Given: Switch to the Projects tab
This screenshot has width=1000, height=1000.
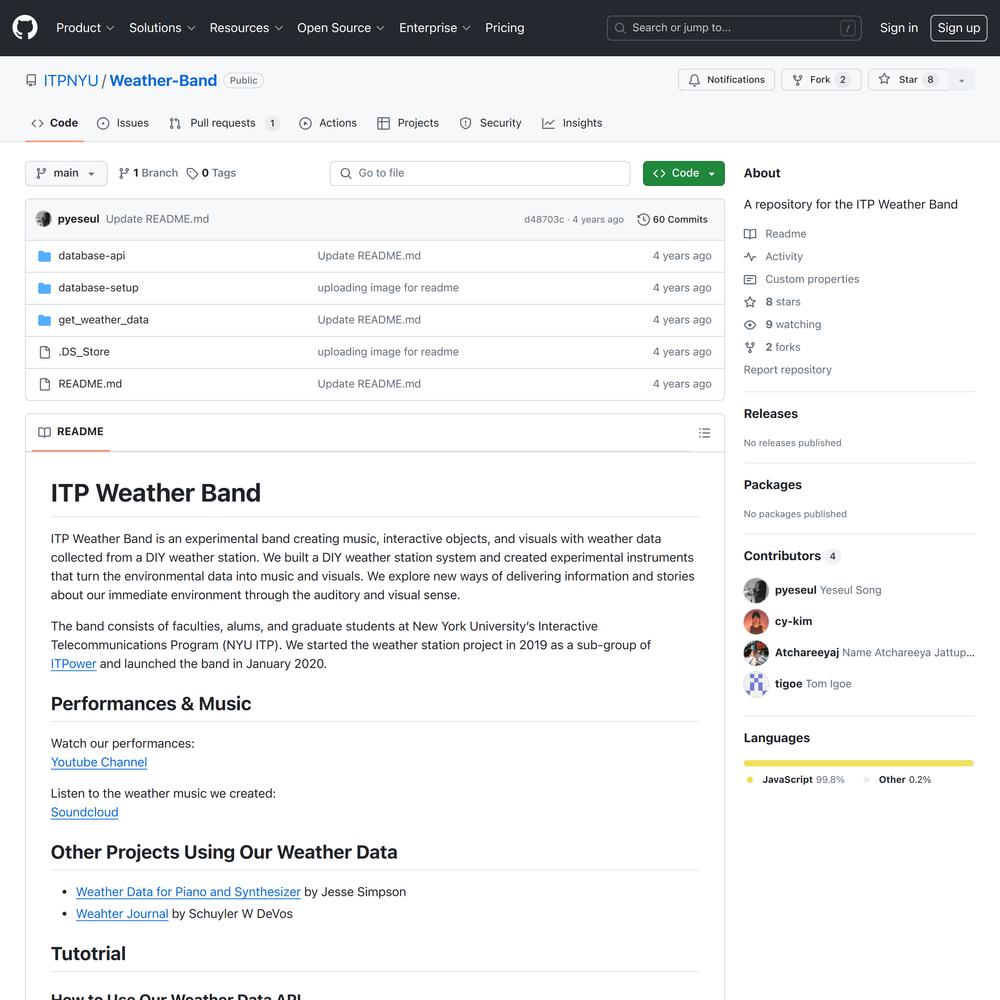Looking at the screenshot, I should [x=408, y=123].
